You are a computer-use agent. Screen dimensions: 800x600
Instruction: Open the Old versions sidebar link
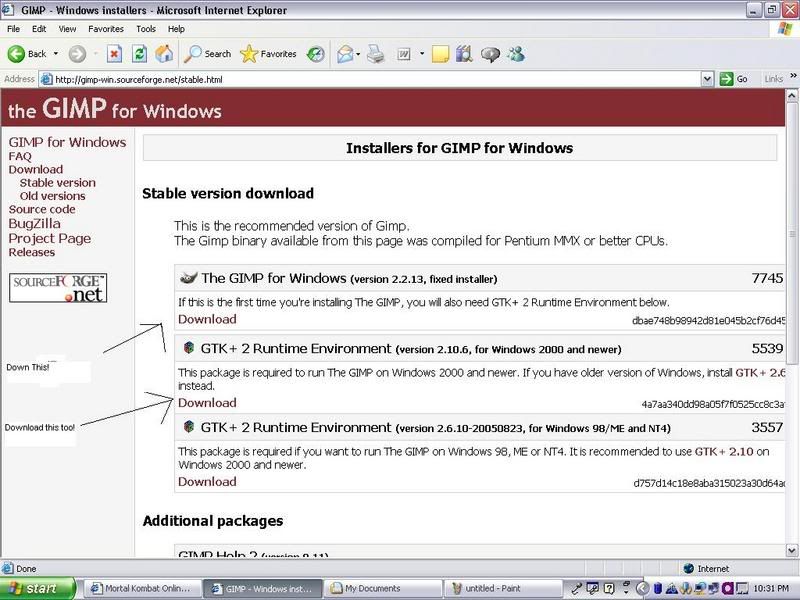53,196
